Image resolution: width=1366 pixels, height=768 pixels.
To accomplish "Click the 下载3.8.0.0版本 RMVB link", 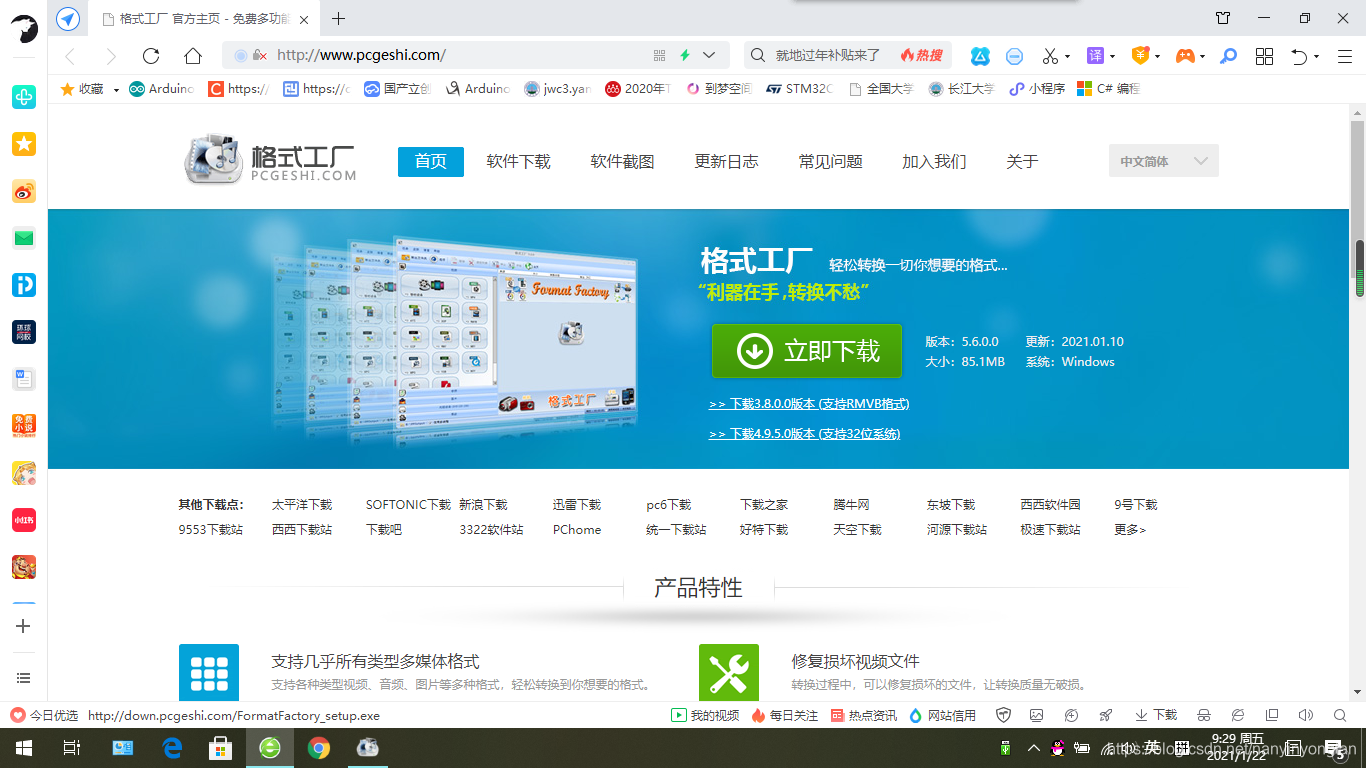I will 809,404.
